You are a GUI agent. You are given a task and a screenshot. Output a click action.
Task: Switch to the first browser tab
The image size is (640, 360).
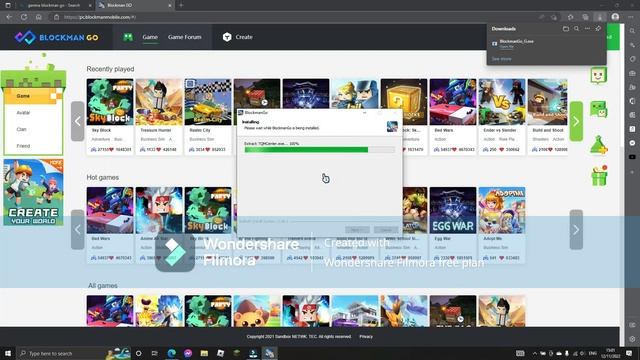[x=55, y=5]
